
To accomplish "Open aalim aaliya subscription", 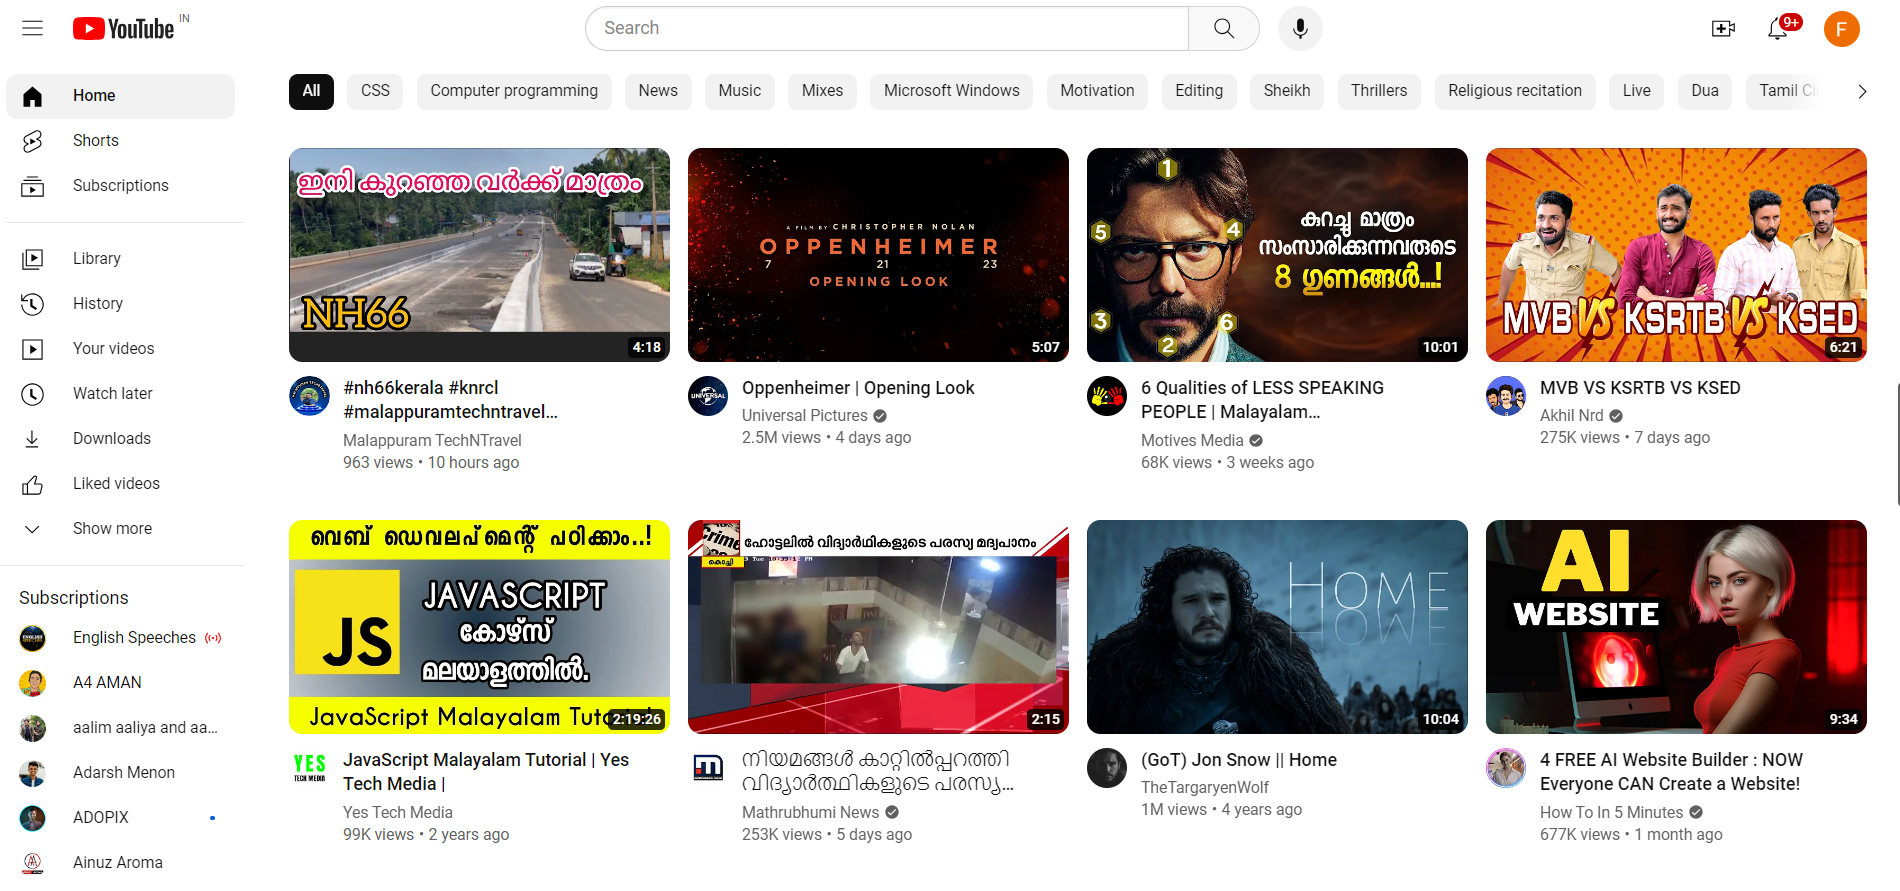I will (x=120, y=728).
